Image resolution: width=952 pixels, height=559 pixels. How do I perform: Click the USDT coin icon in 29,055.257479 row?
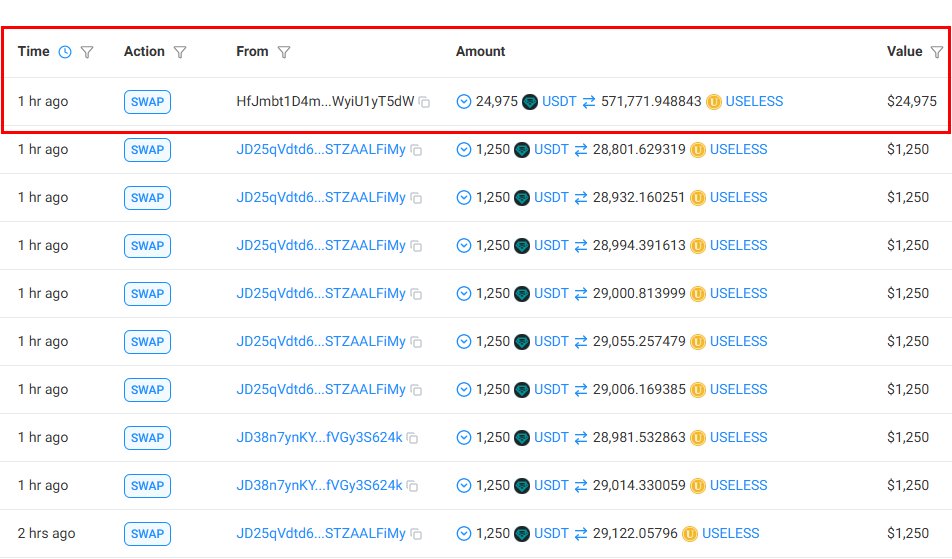(522, 342)
